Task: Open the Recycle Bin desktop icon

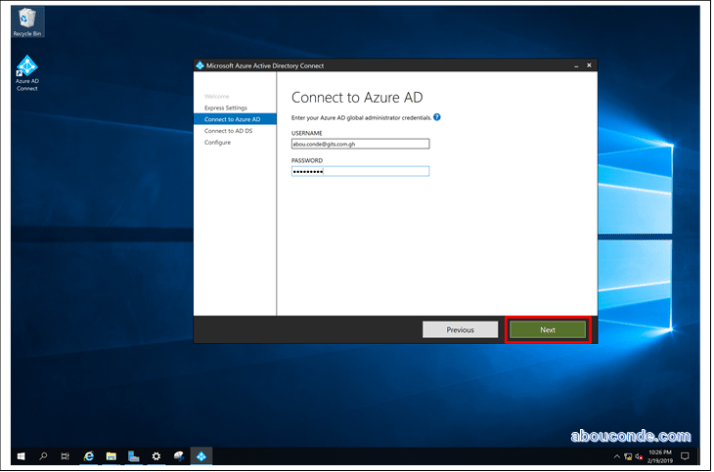Action: tap(27, 20)
